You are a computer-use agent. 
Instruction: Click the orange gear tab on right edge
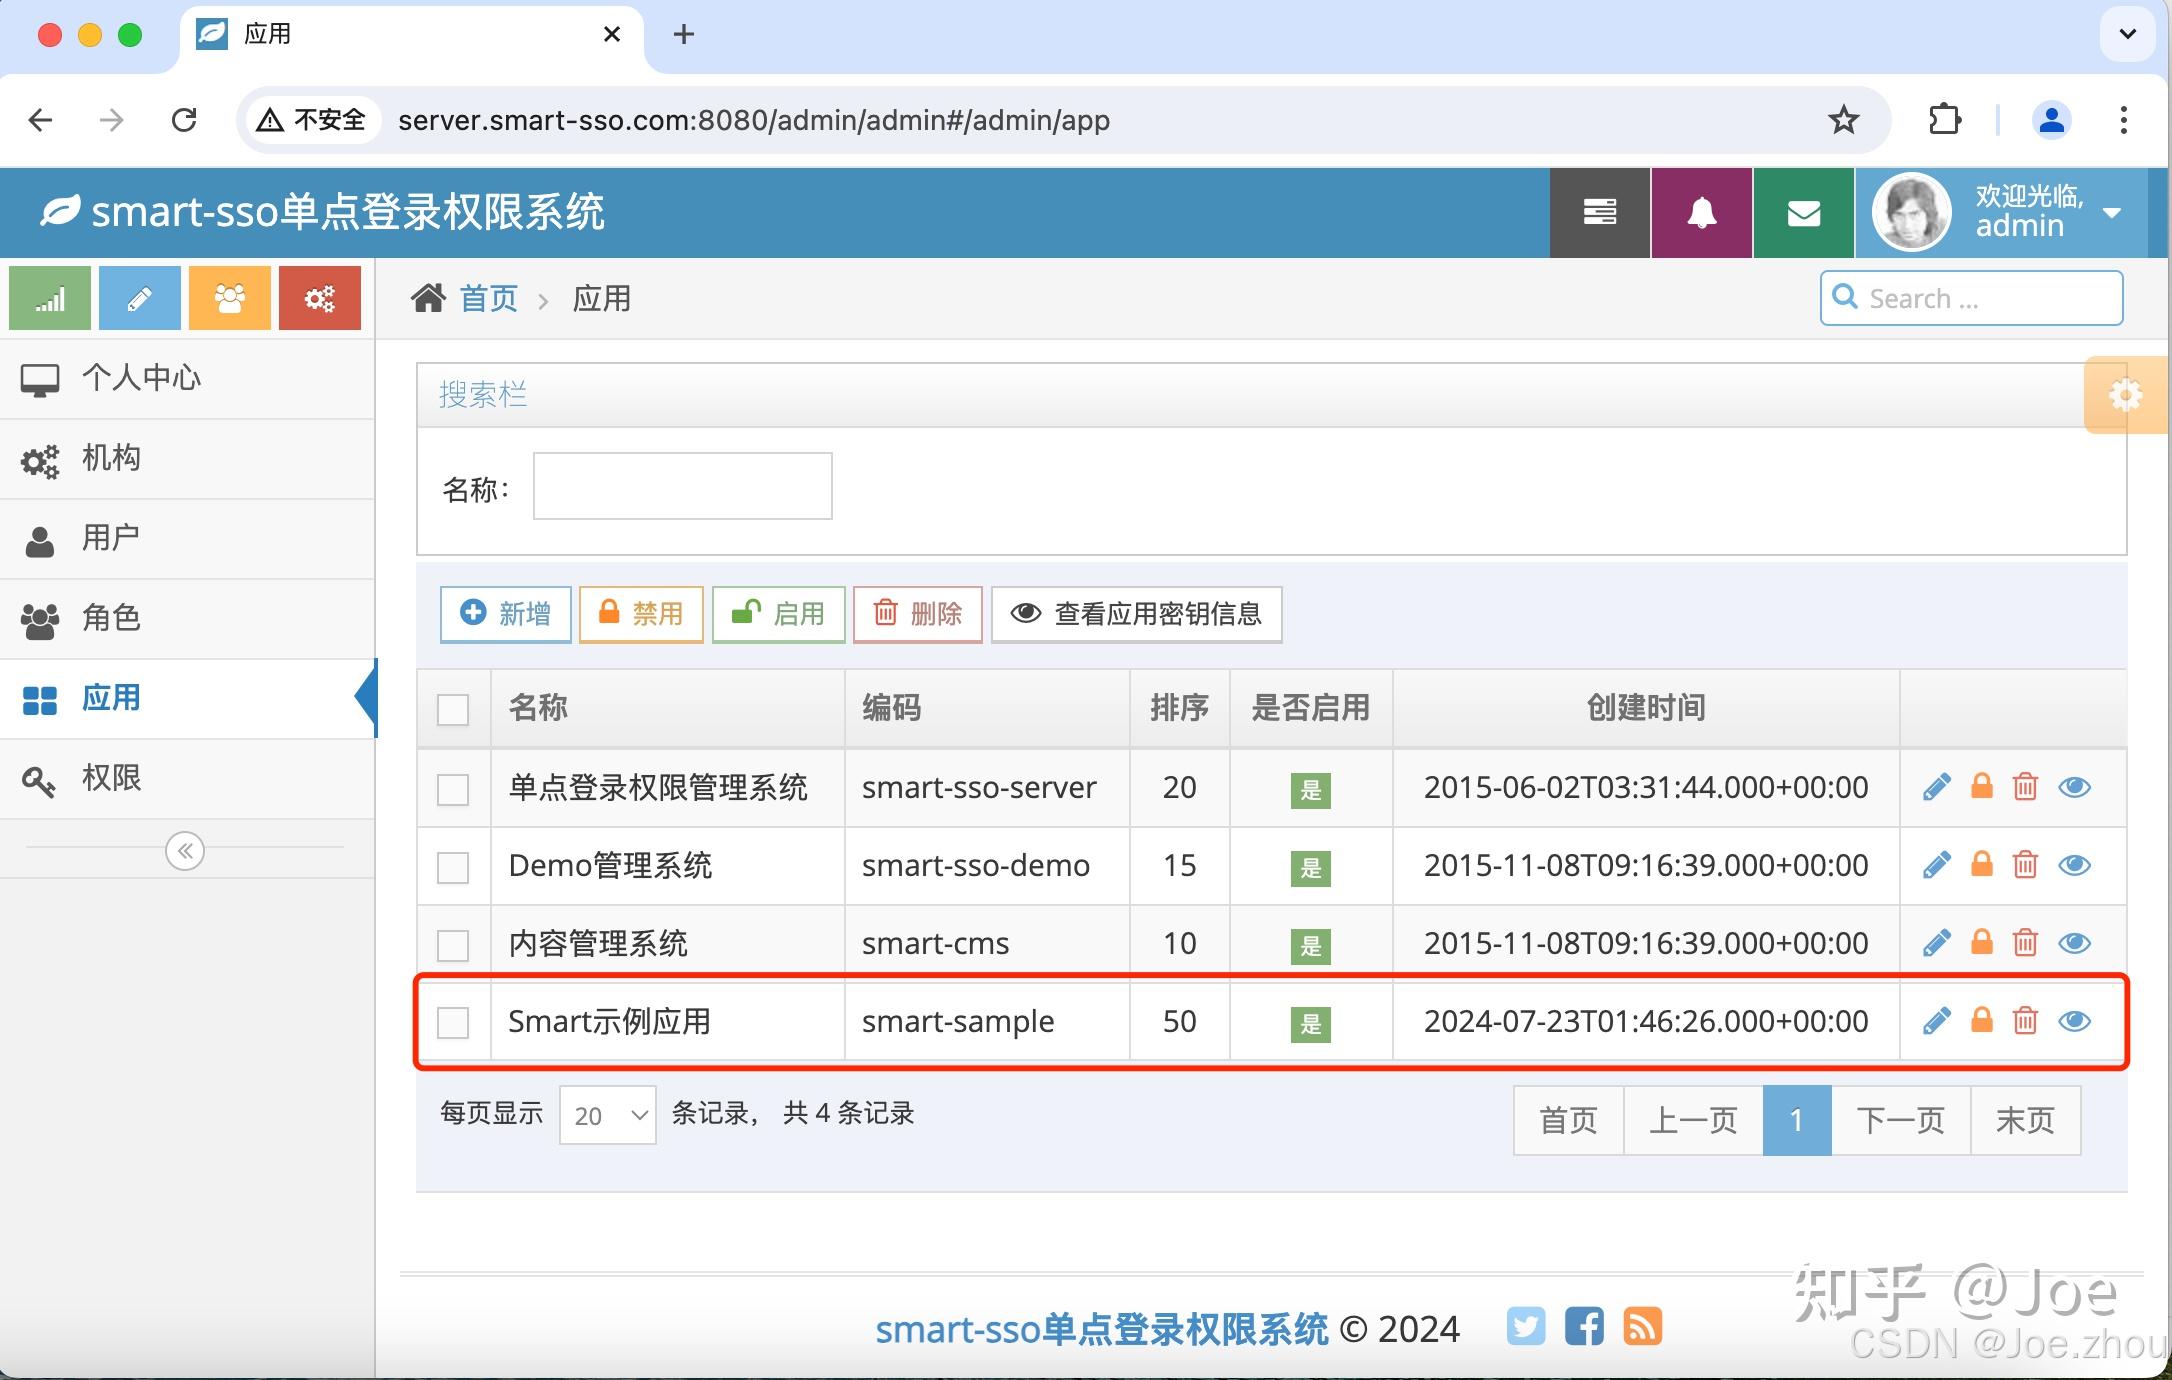2126,394
